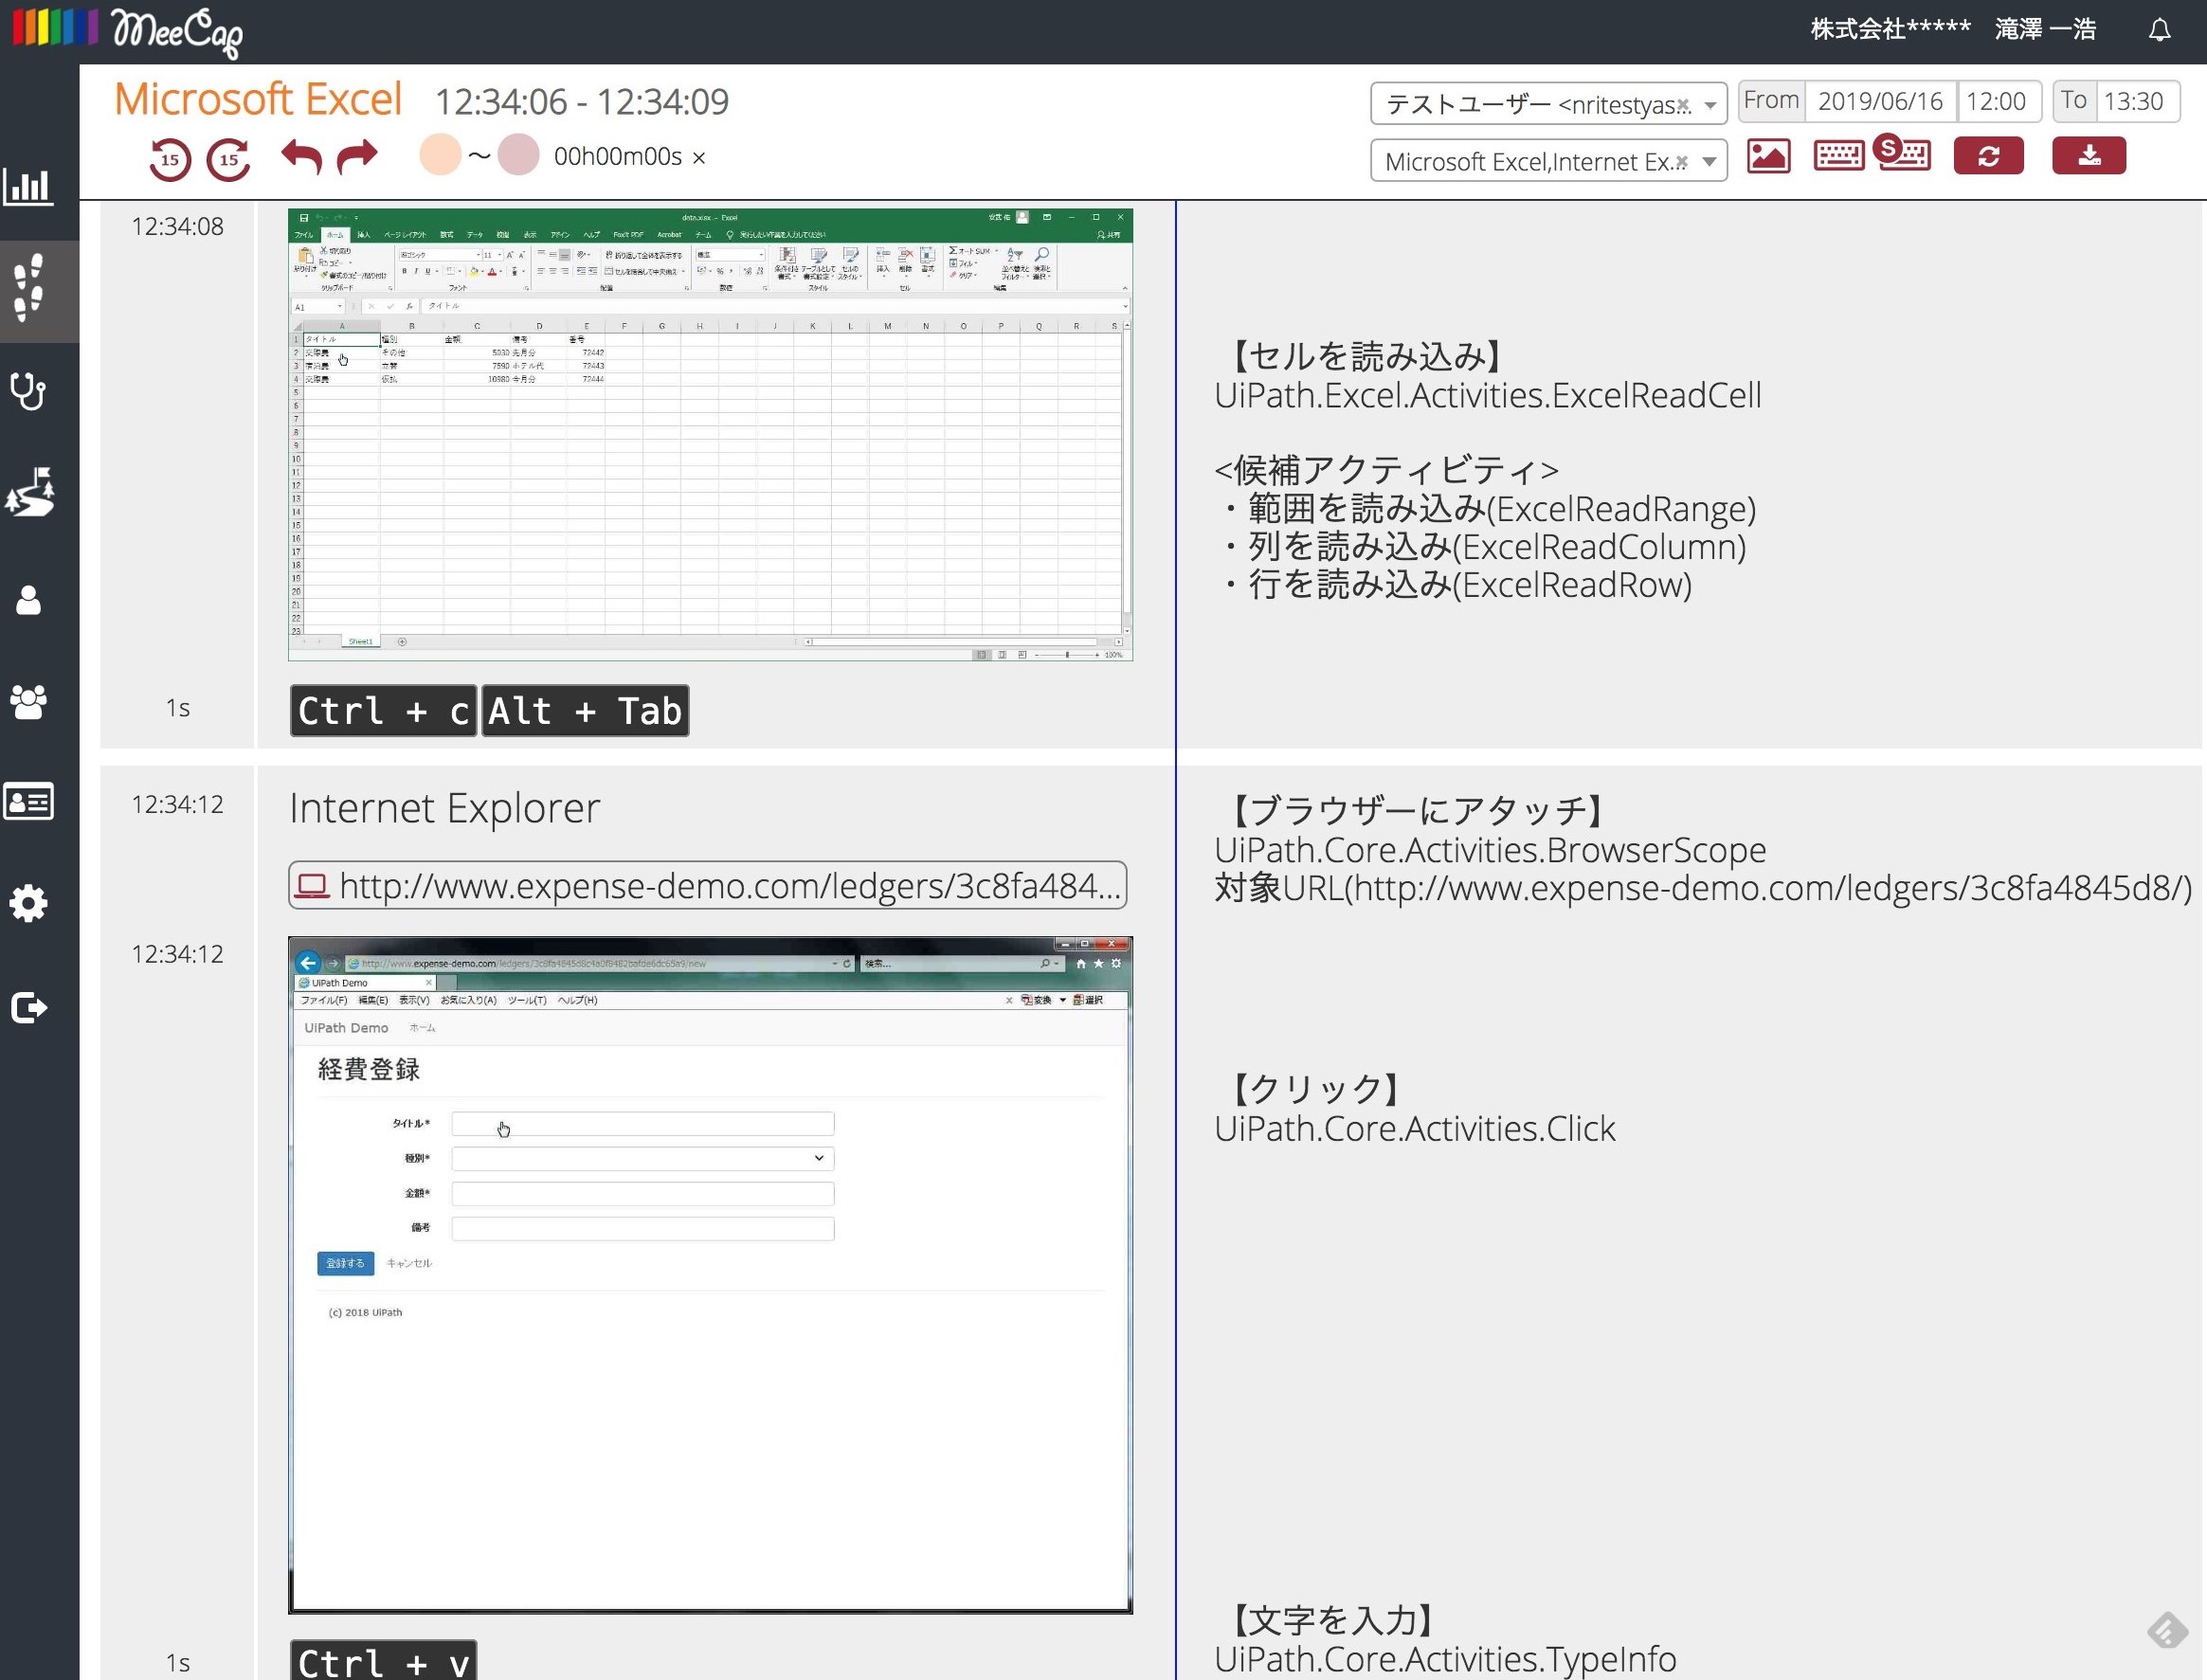Clear the 00h00m00s duration with x
This screenshot has width=2207, height=1680.
pyautogui.click(x=699, y=158)
